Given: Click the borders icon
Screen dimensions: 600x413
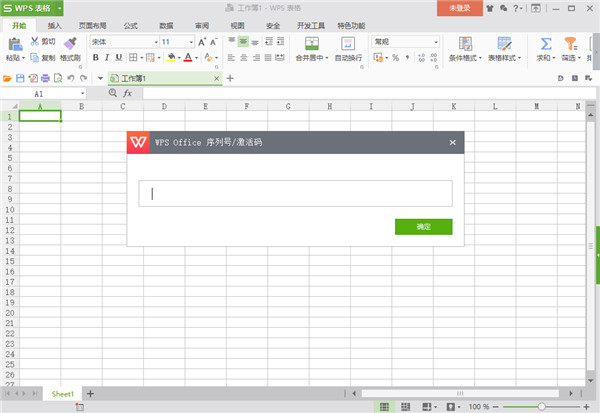Looking at the screenshot, I should click(133, 58).
